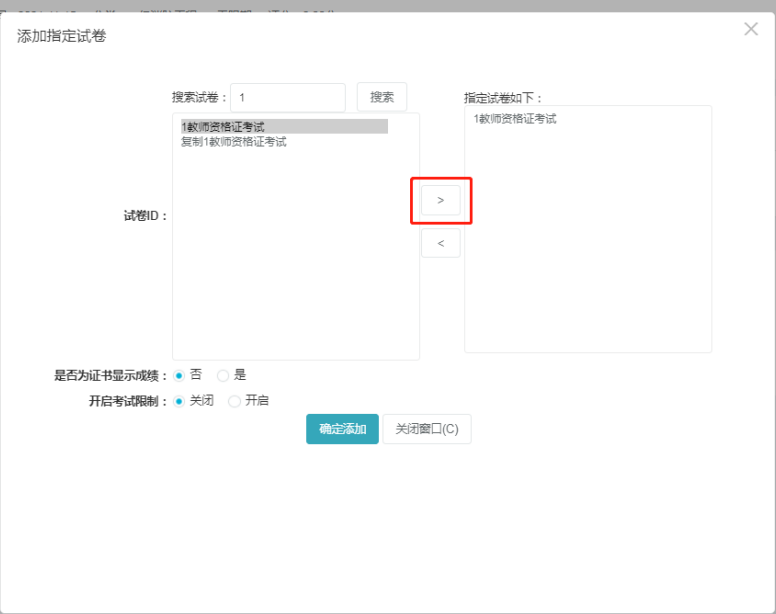Click the < arrow to remove assigned paper
The image size is (776, 614).
point(440,243)
